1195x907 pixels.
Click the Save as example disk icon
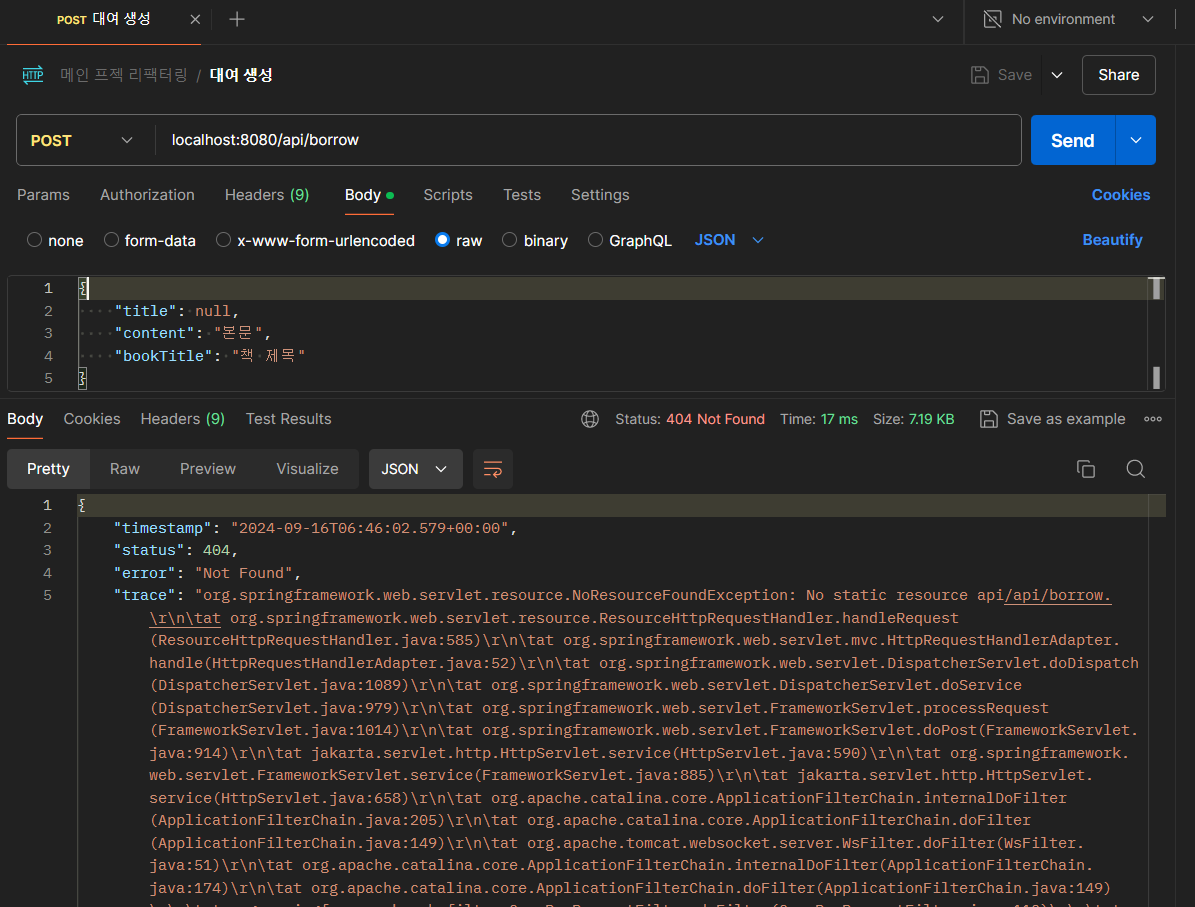tap(988, 419)
